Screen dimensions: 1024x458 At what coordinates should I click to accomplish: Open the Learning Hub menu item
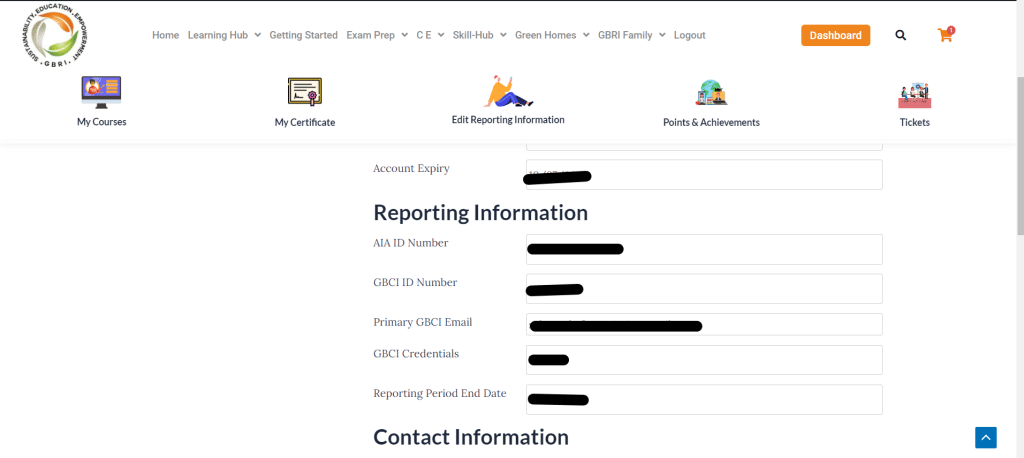[218, 35]
